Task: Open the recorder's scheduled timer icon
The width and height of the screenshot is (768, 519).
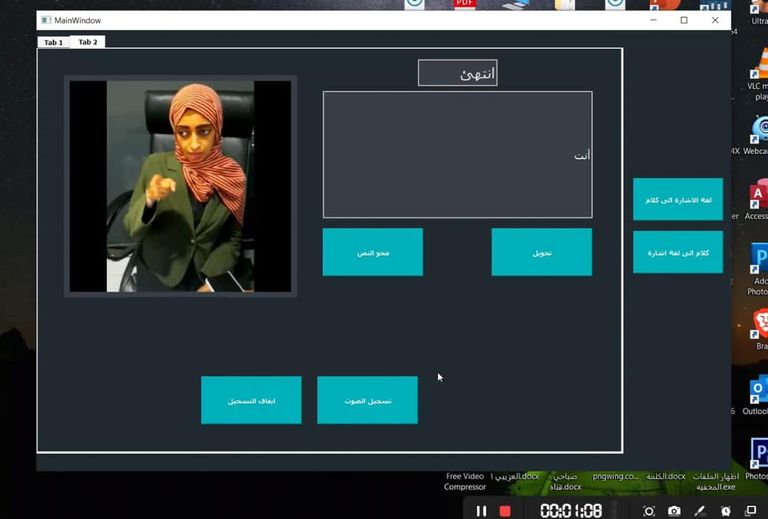Action: point(726,511)
